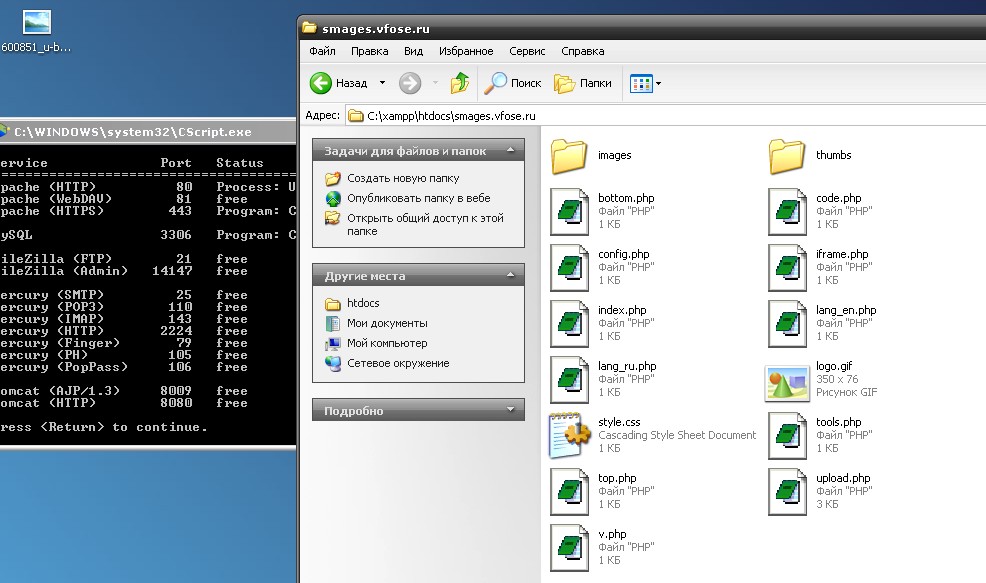Select the style.css file icon
The width and height of the screenshot is (986, 583).
[569, 436]
